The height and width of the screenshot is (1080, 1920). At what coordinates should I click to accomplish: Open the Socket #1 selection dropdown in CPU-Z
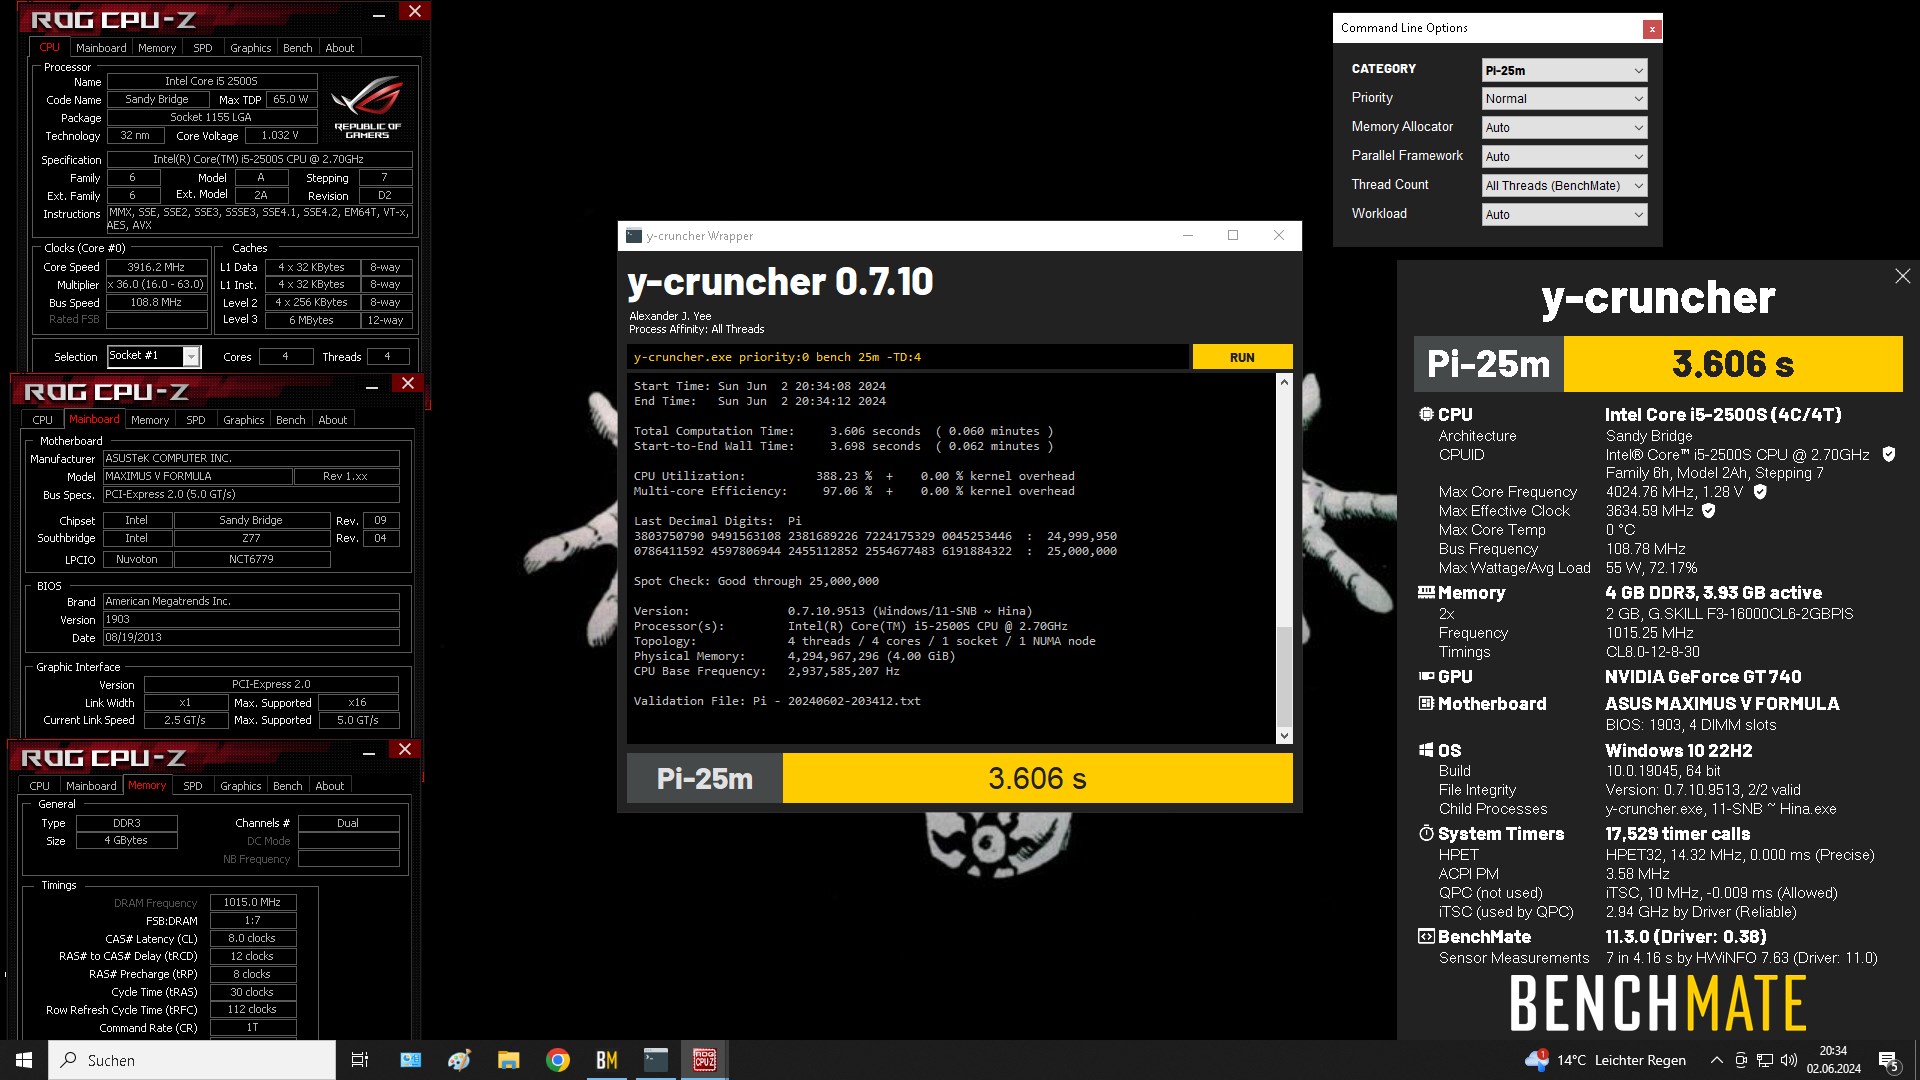(x=154, y=356)
